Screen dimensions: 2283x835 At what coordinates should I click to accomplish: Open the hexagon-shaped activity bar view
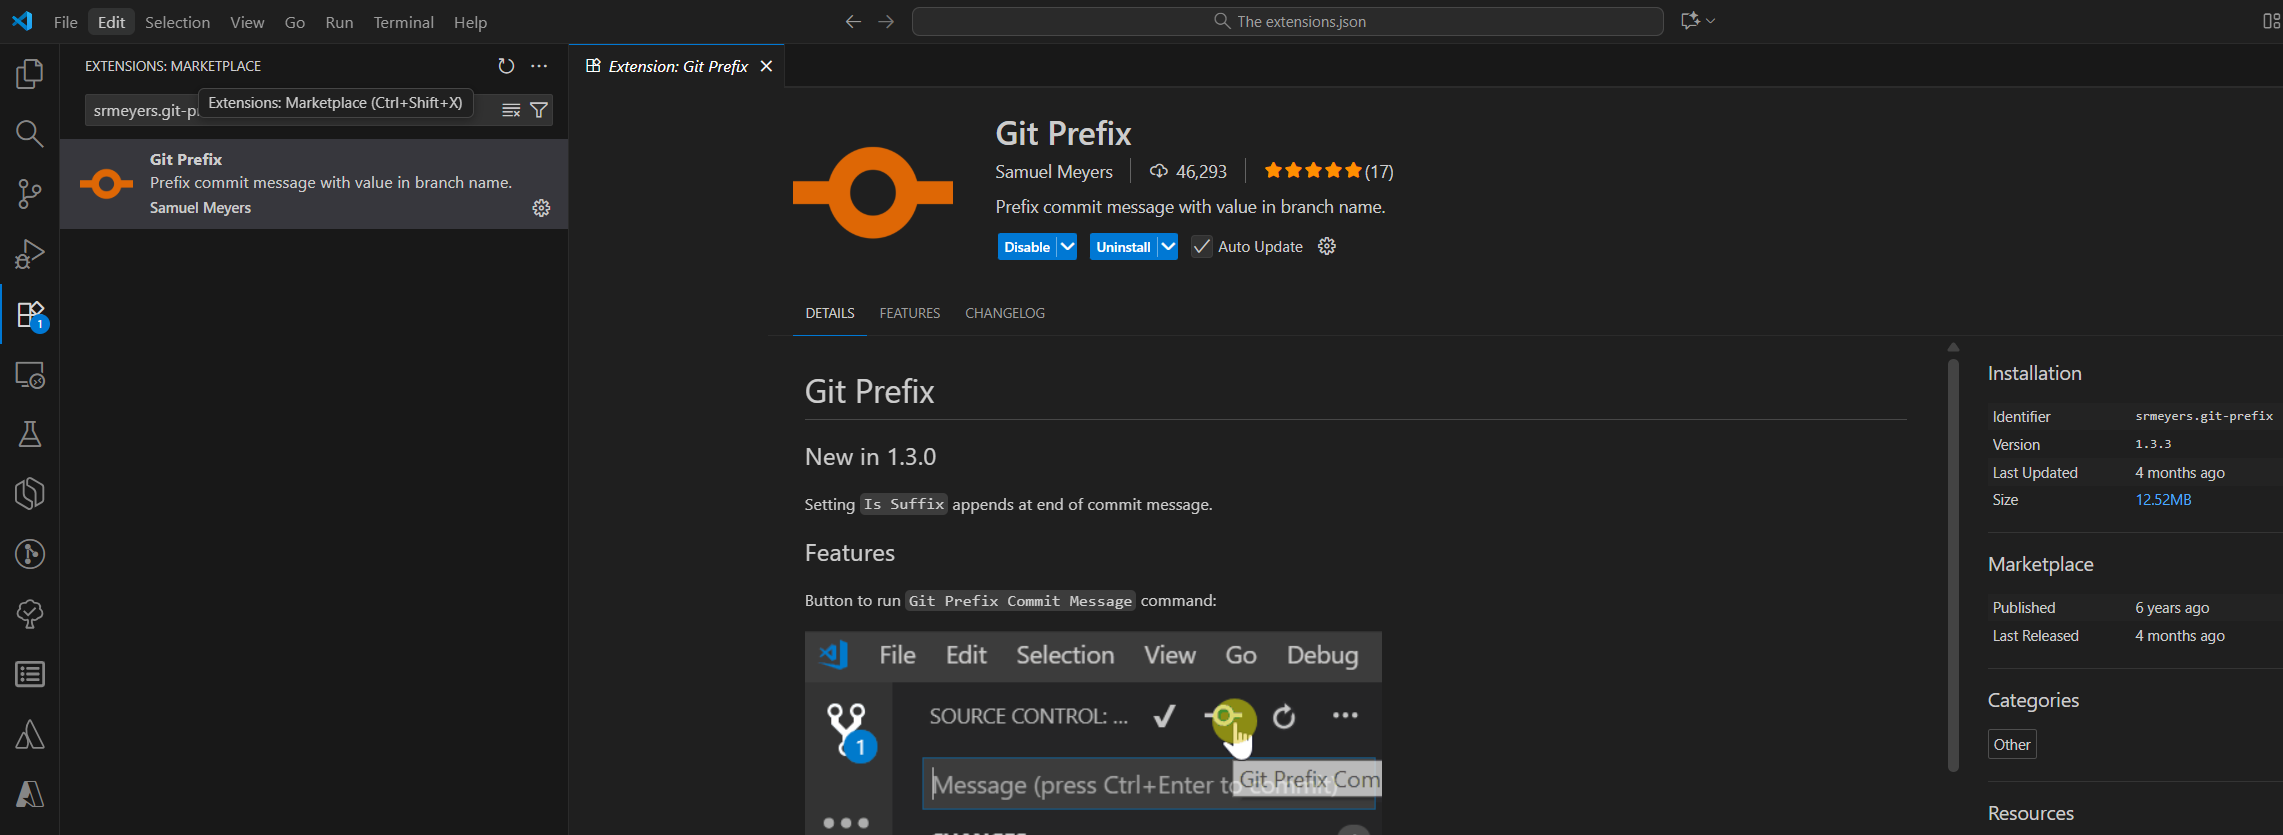[x=30, y=494]
